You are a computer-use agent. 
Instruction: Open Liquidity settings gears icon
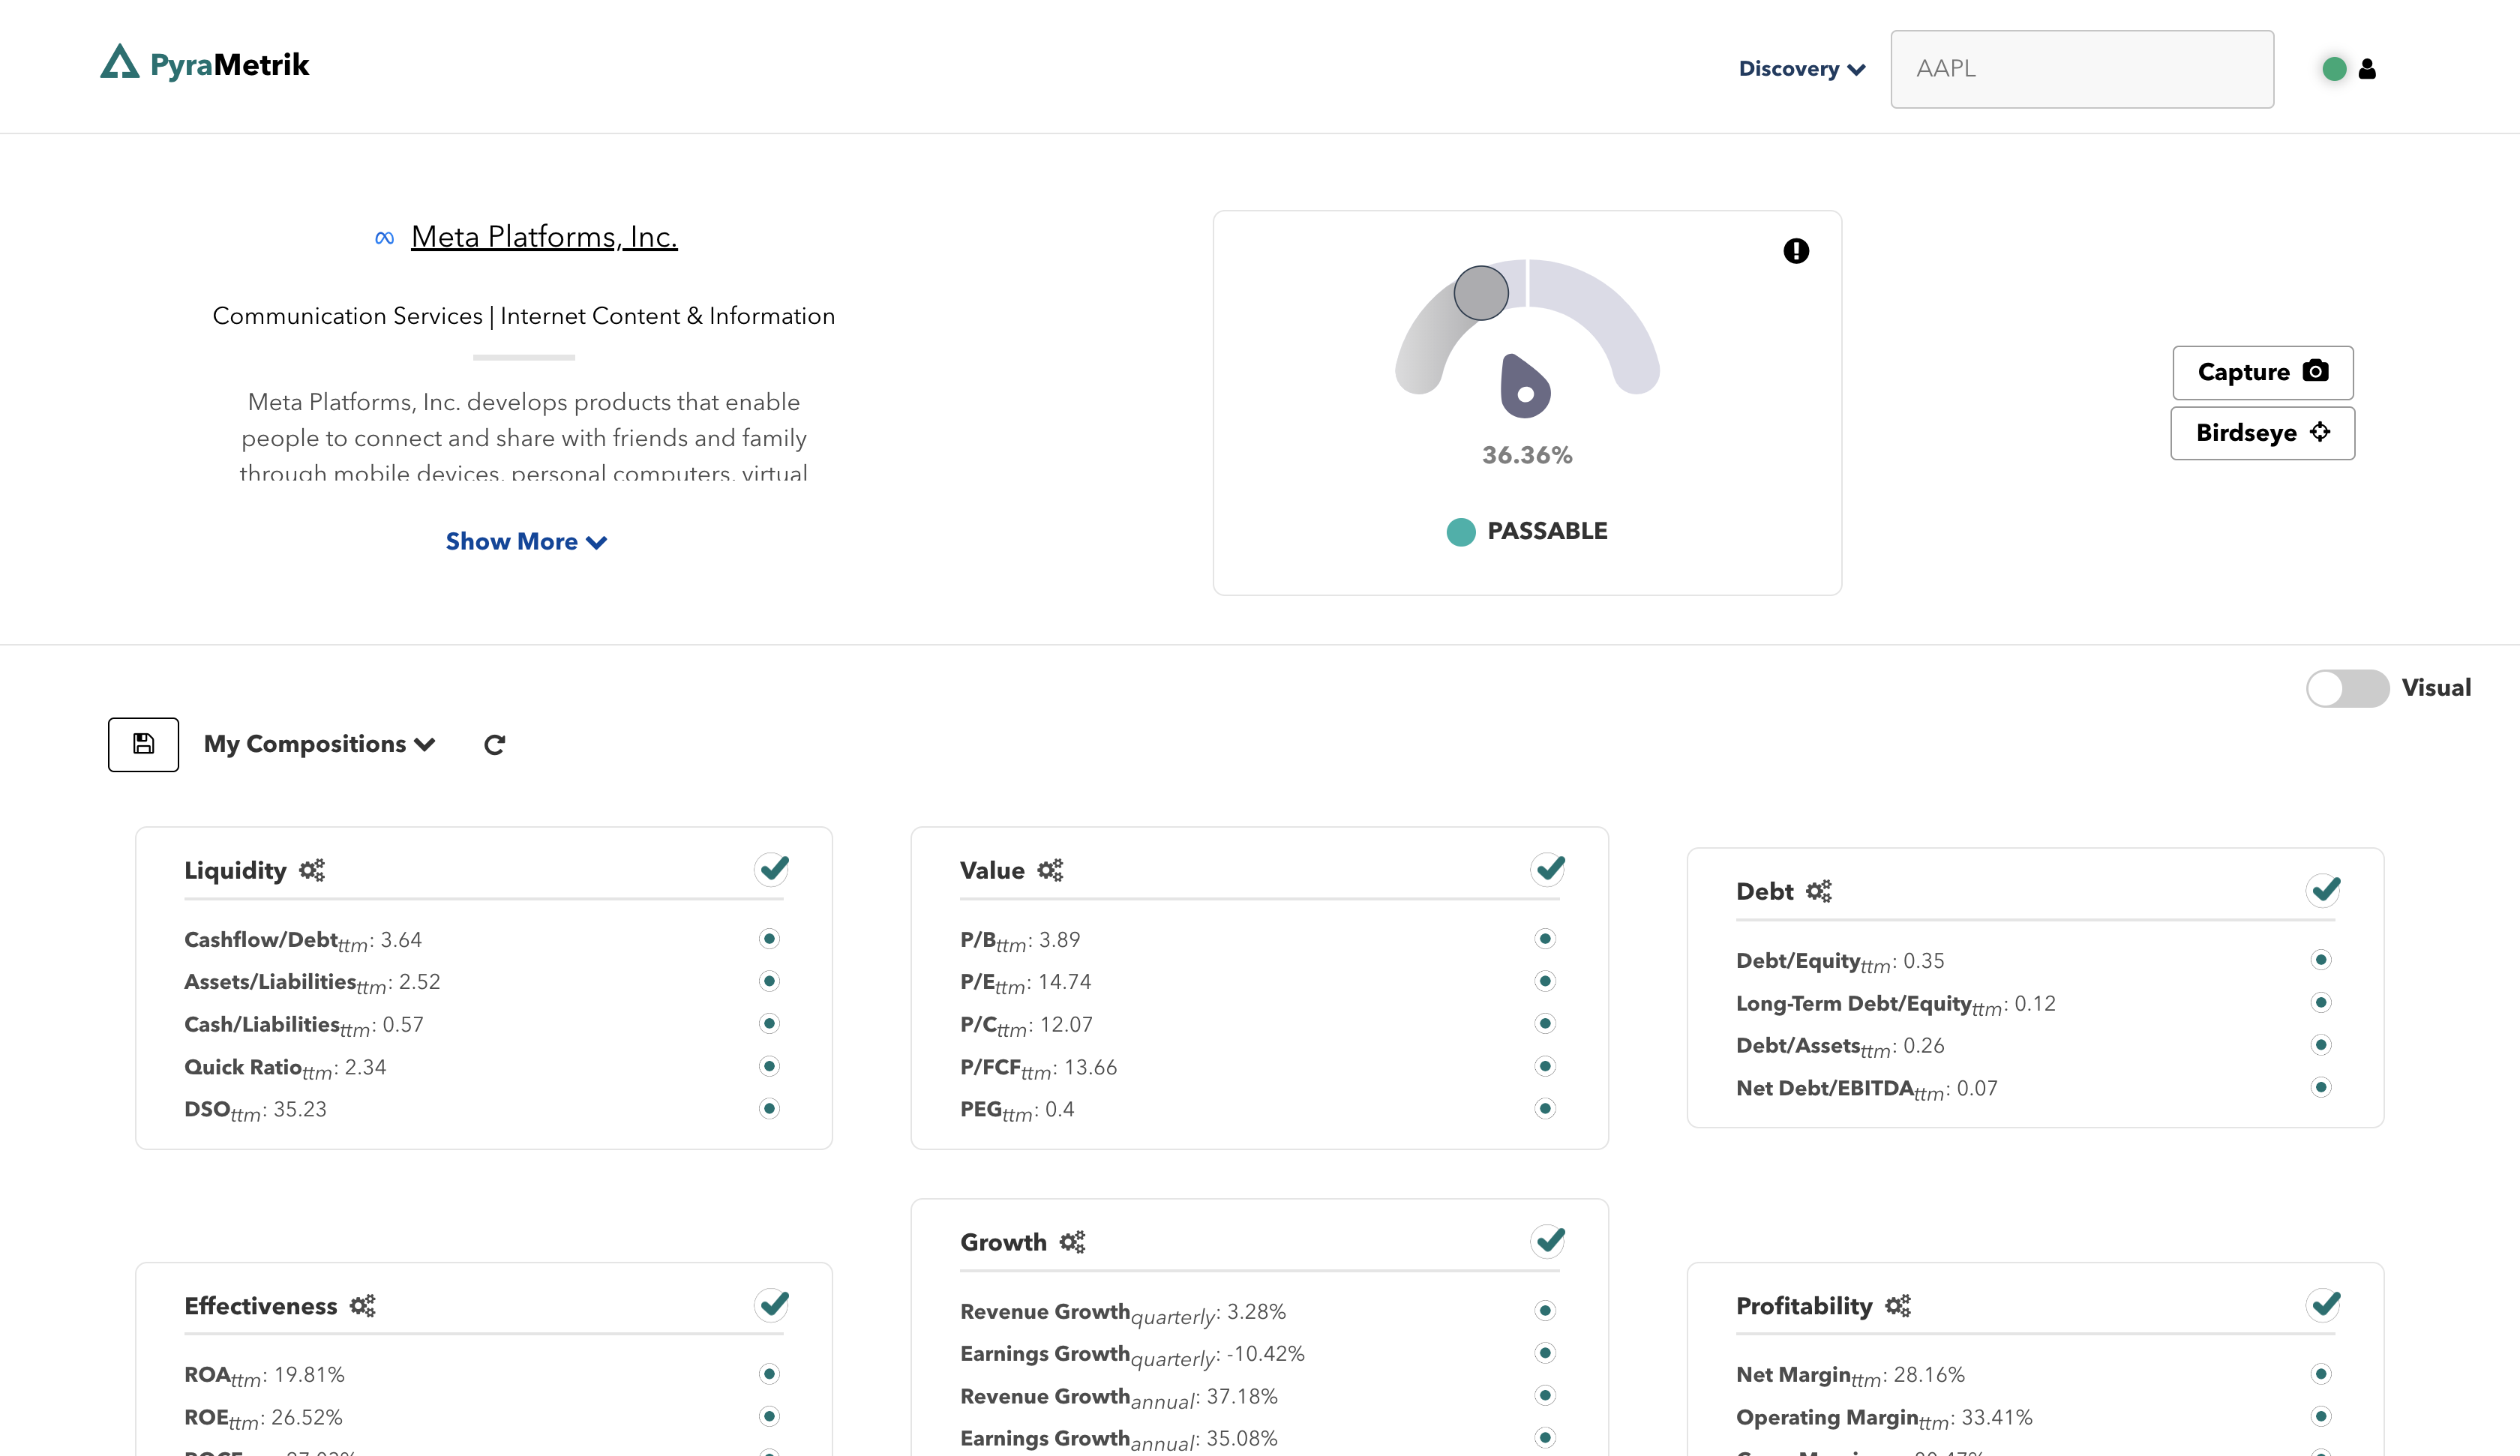312,870
